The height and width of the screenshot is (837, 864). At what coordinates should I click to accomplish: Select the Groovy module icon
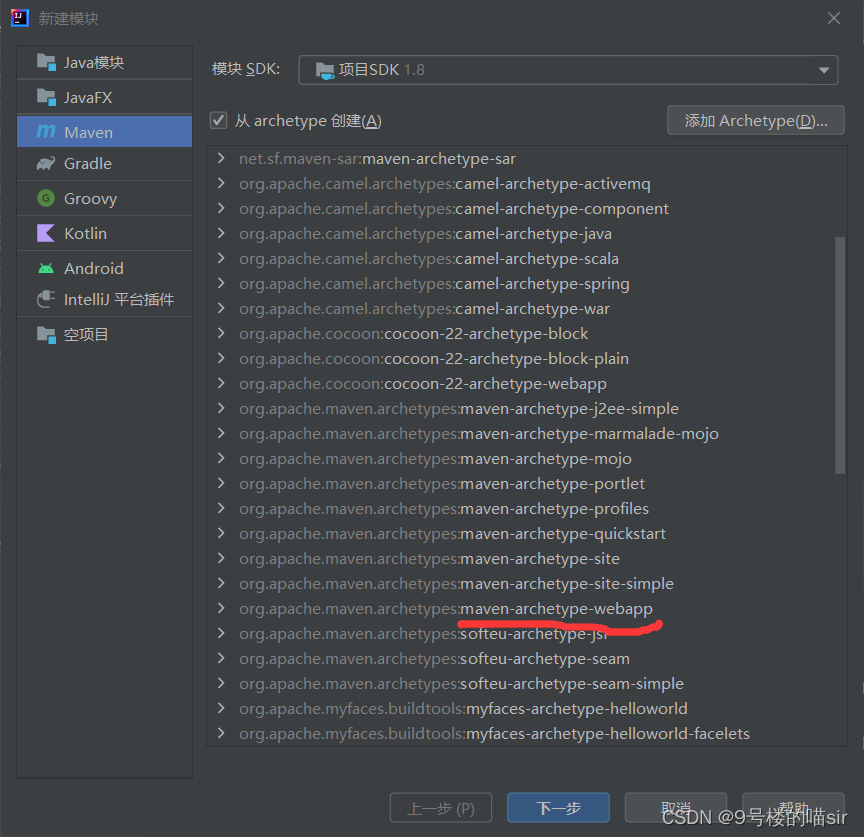pos(46,198)
